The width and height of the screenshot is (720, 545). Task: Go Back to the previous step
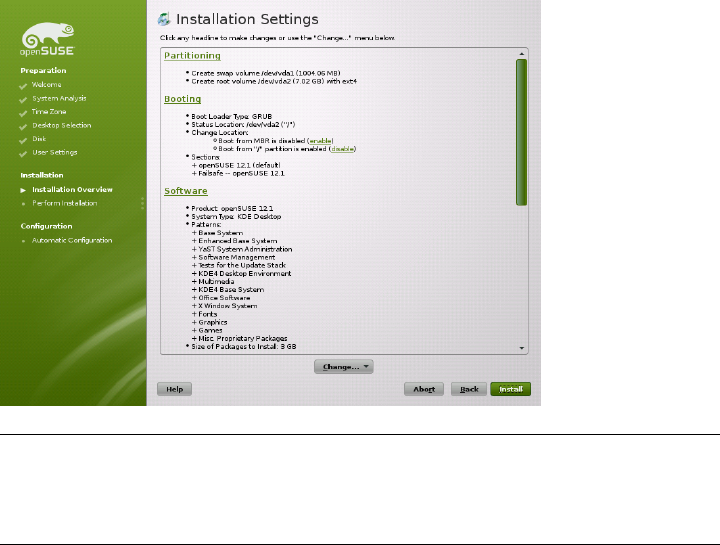(469, 389)
